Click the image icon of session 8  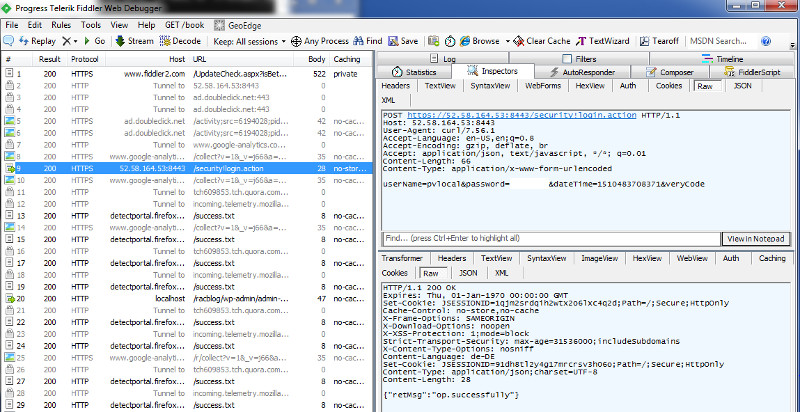10,157
